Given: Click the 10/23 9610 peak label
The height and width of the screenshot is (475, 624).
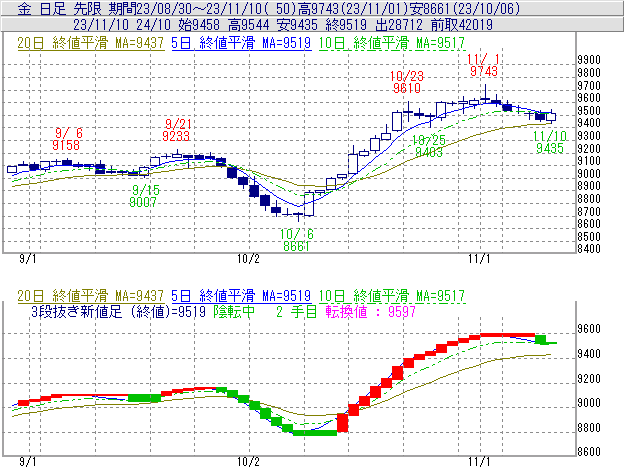Looking at the screenshot, I should [x=407, y=82].
